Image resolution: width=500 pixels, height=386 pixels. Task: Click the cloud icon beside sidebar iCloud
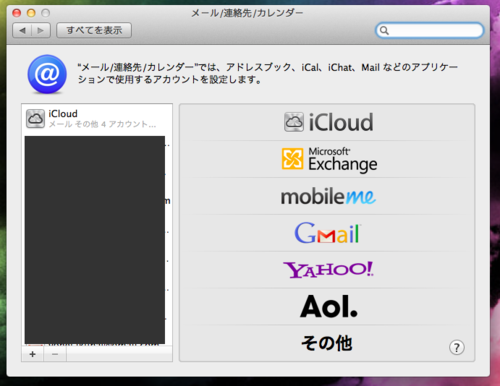[x=35, y=119]
